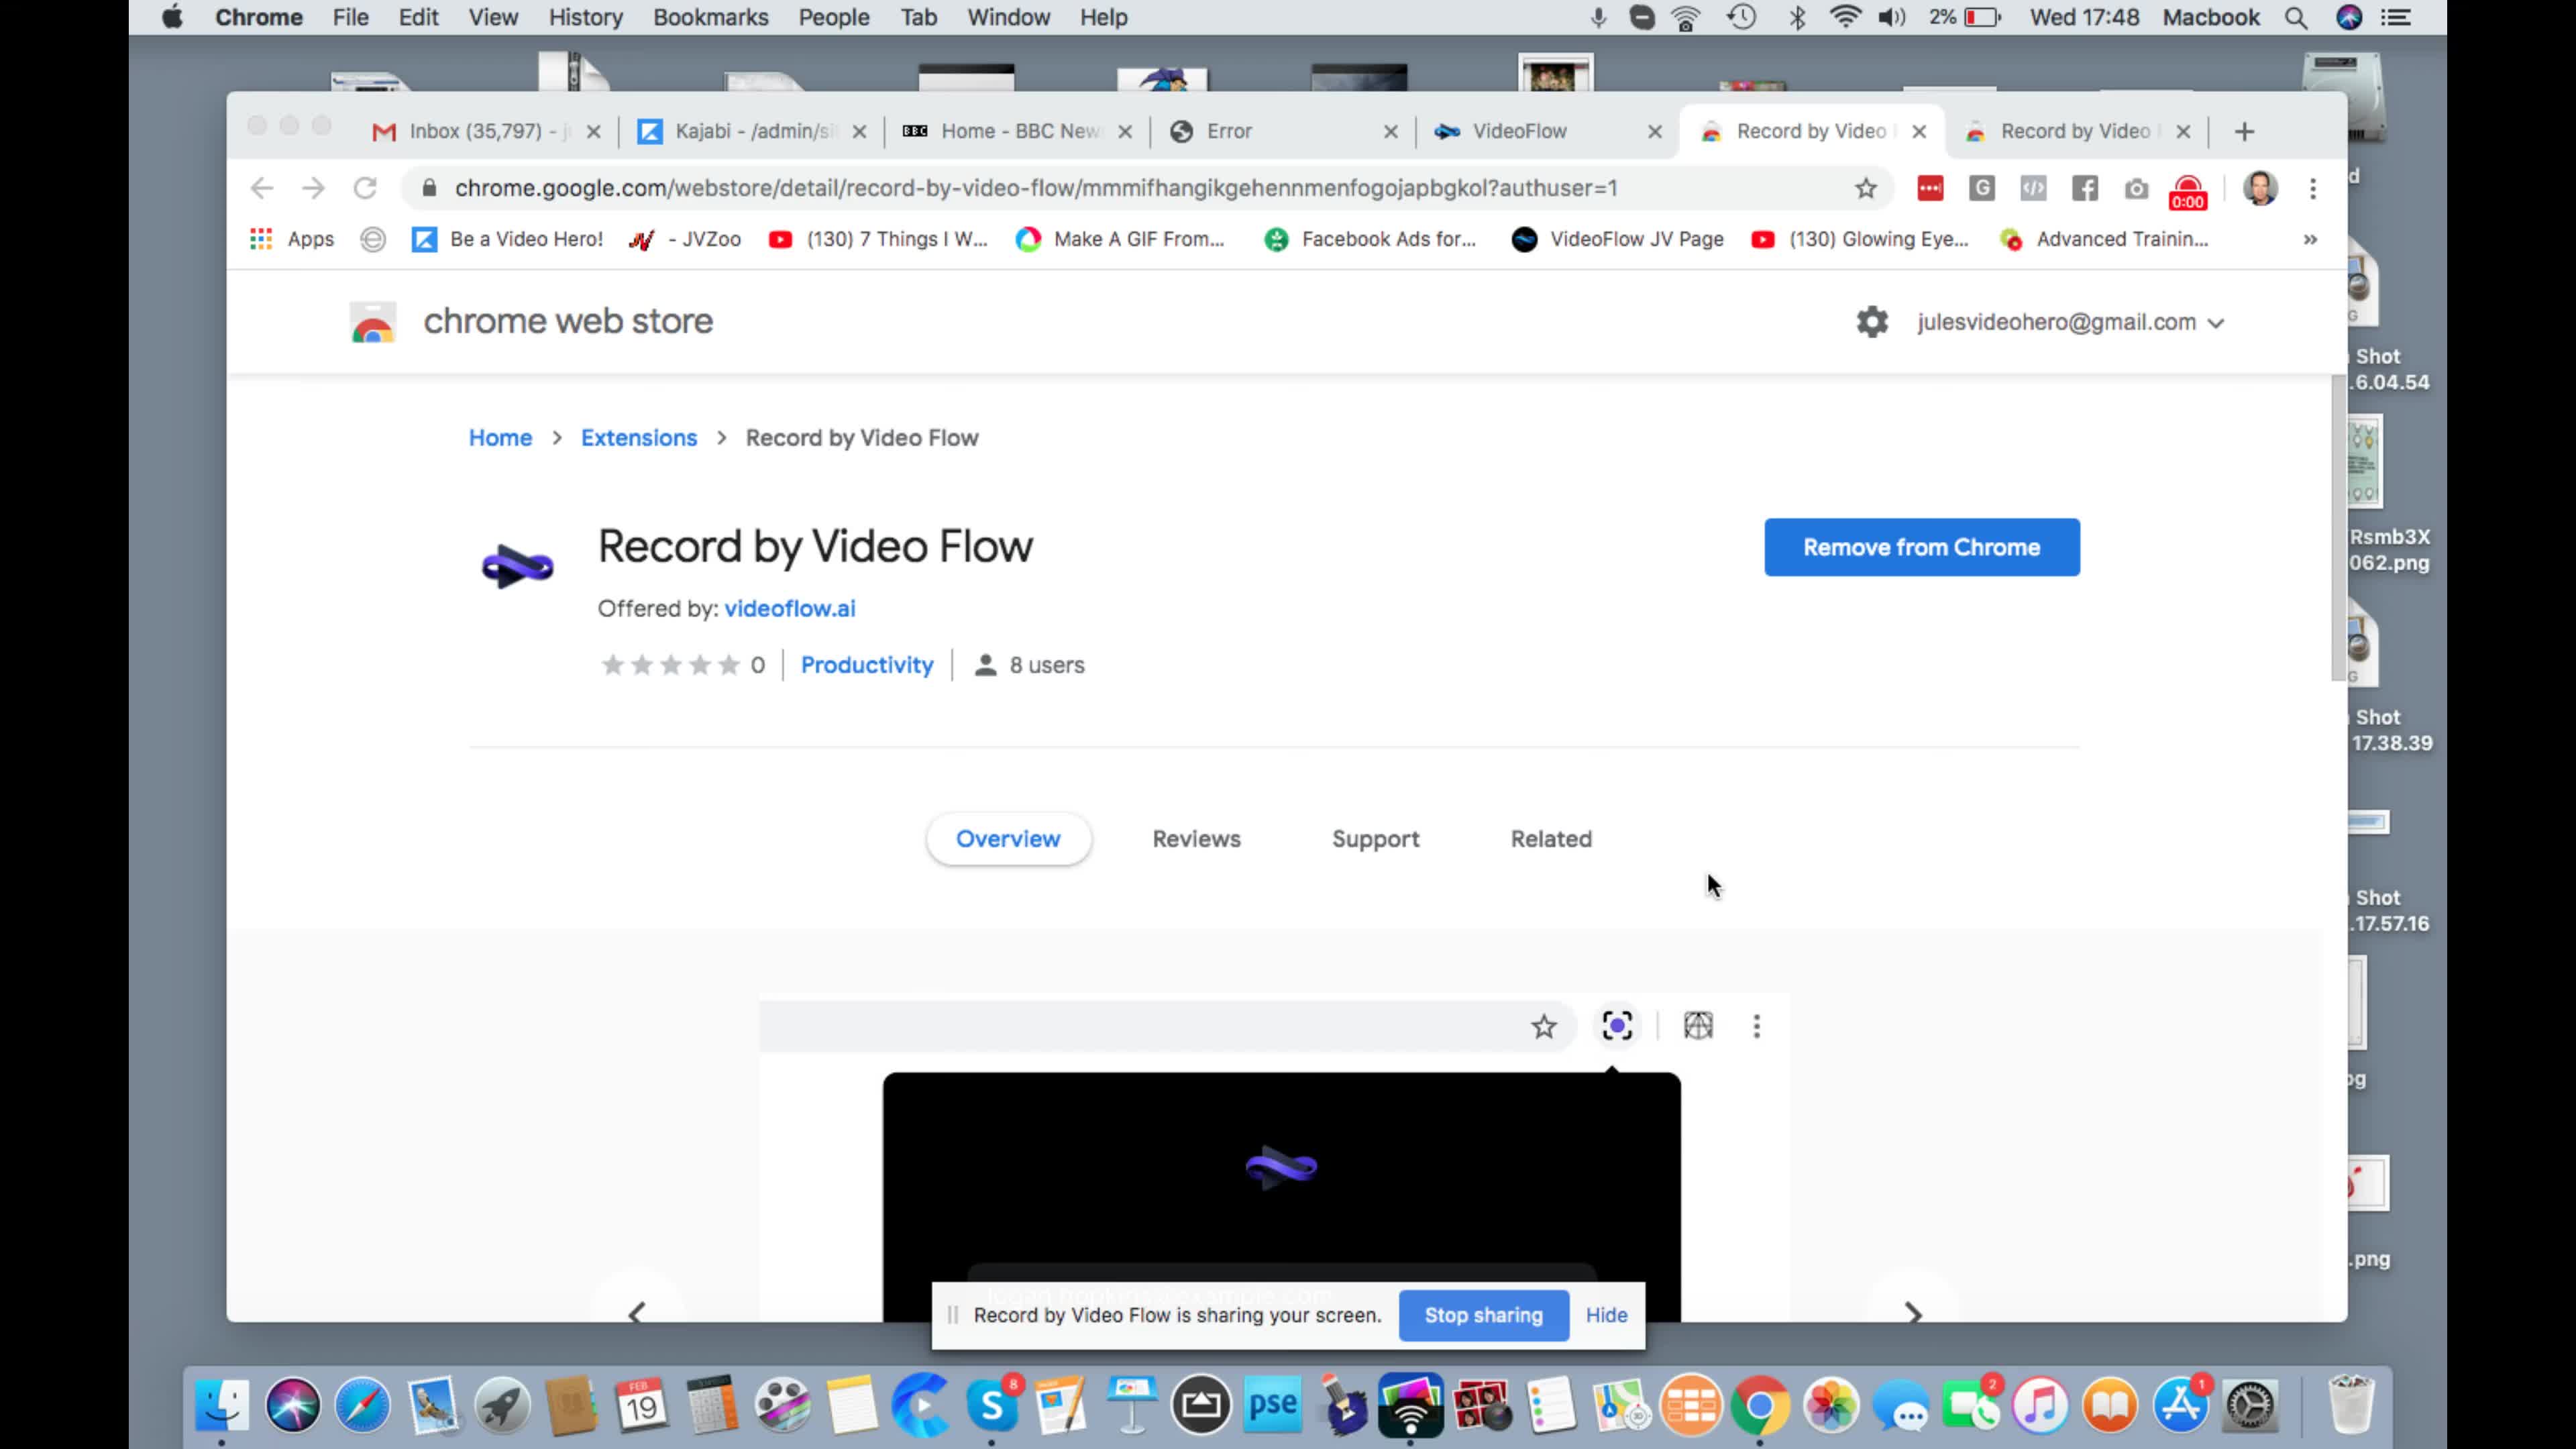Go to Extensions in the breadcrumb
This screenshot has height=1449, width=2576.
[x=638, y=438]
